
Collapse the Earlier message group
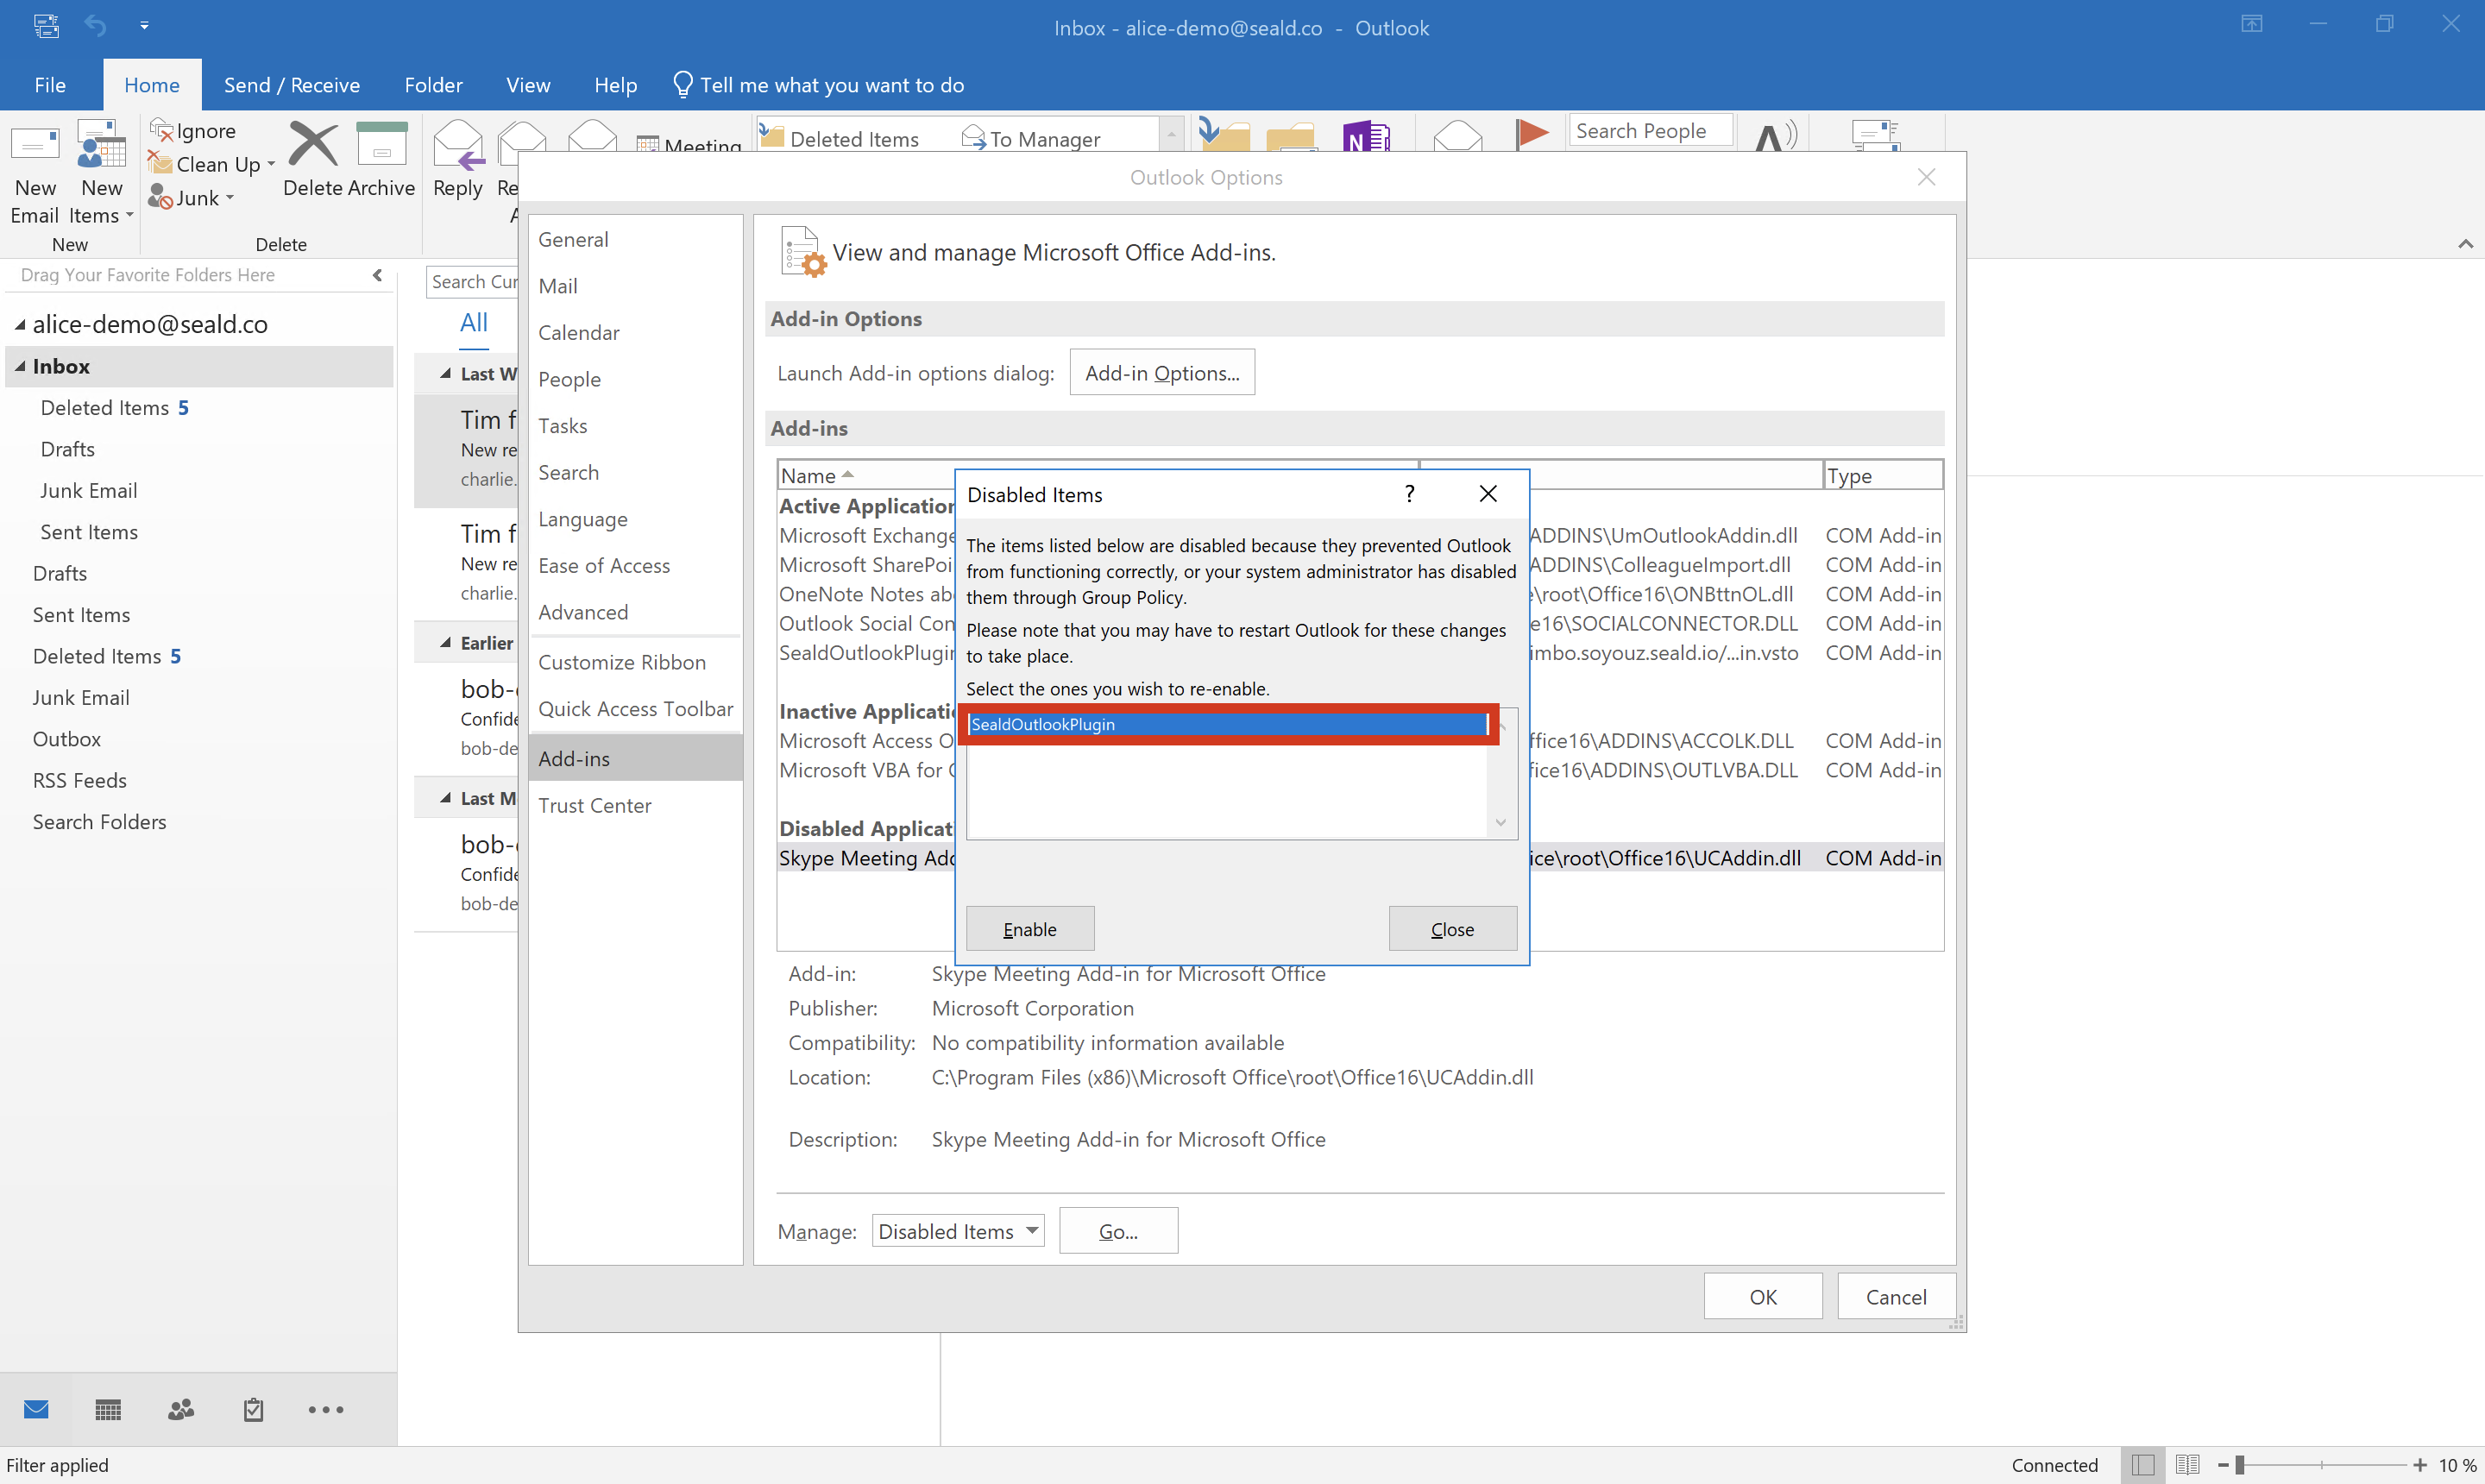(x=446, y=643)
